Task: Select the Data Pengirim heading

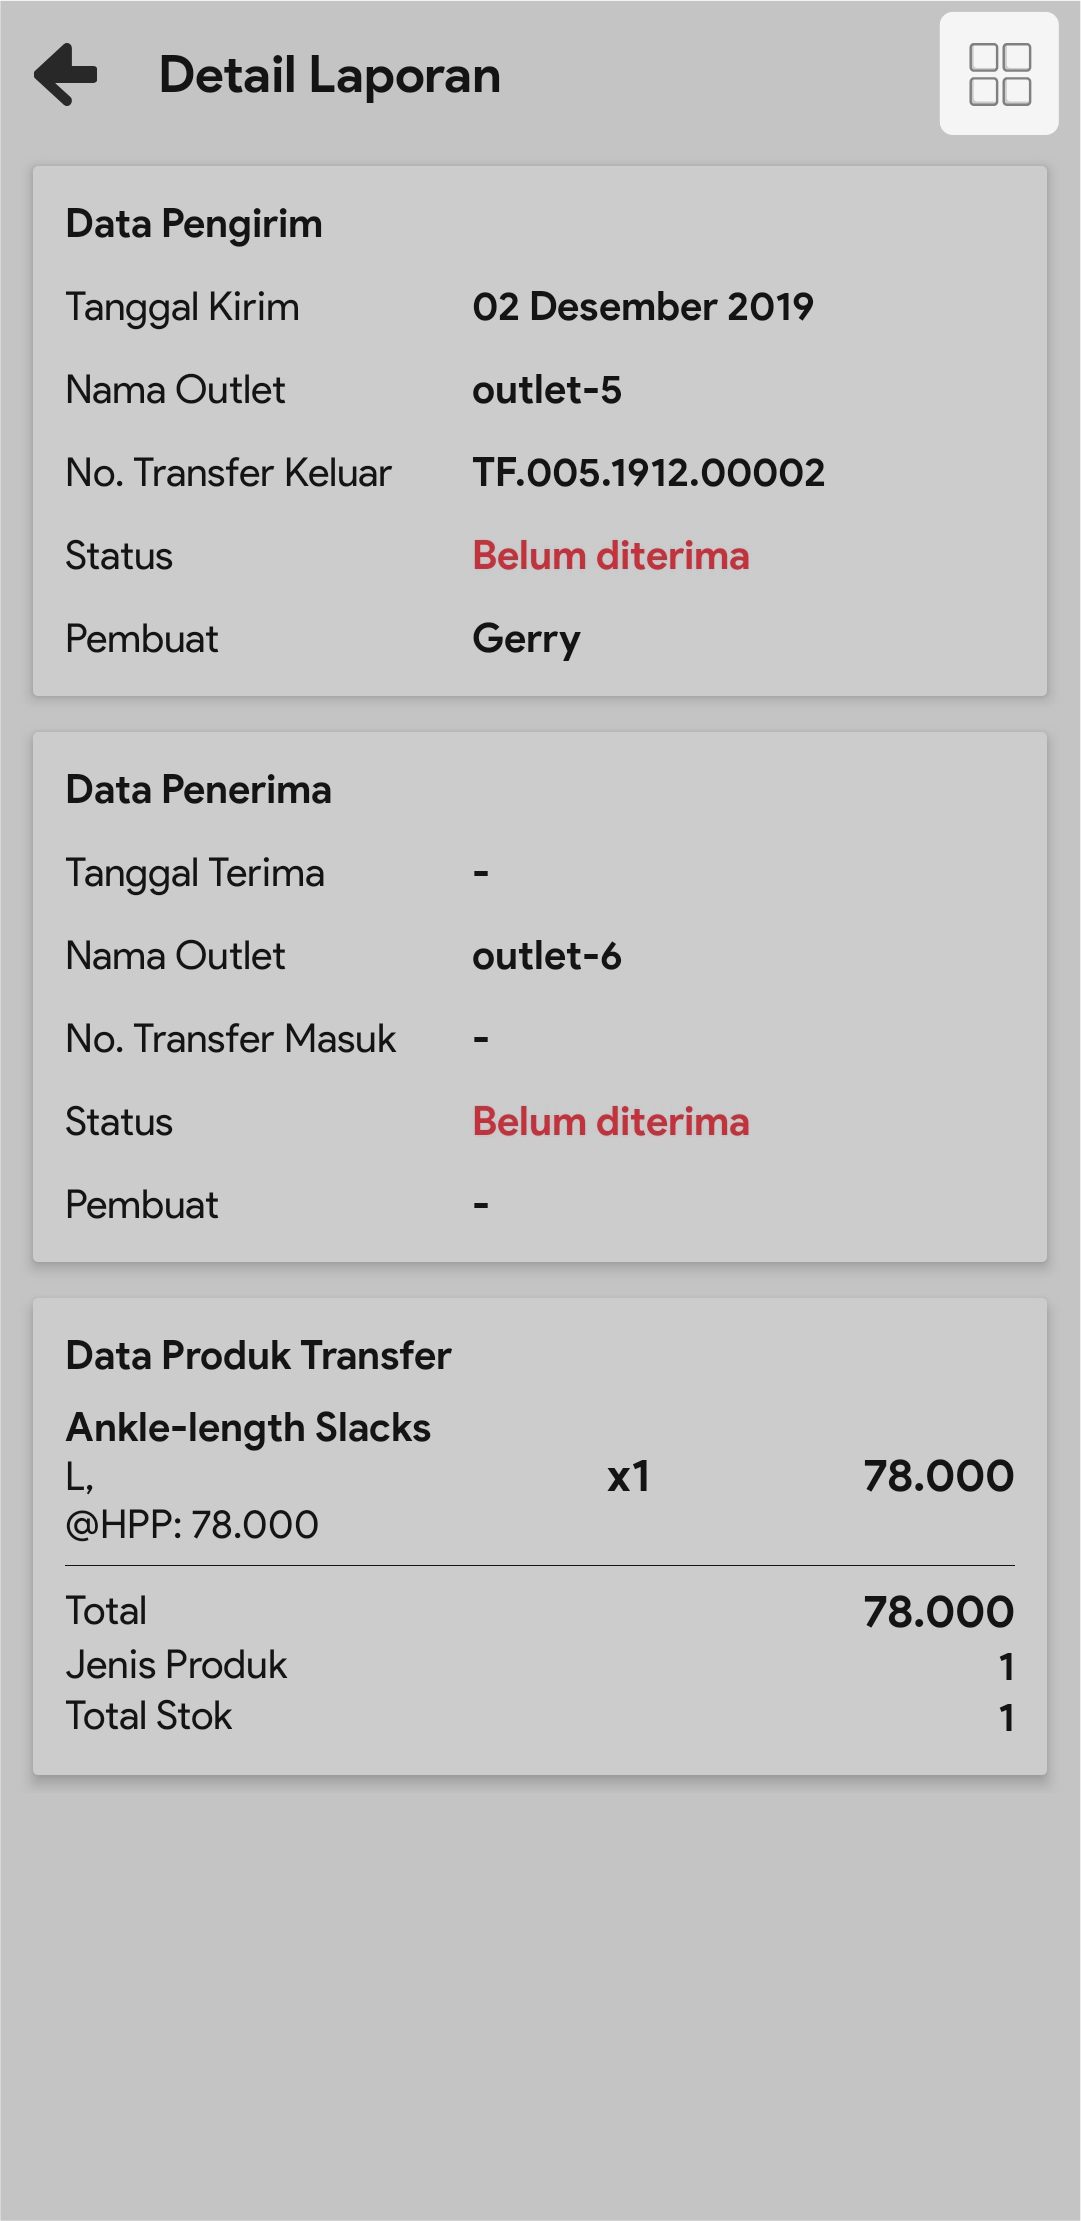Action: tap(194, 224)
